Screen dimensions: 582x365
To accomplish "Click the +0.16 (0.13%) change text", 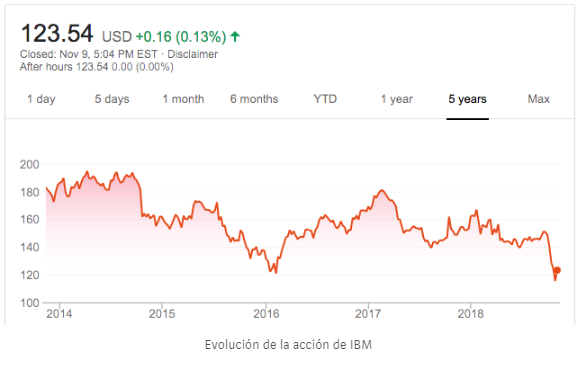I will 181,37.
